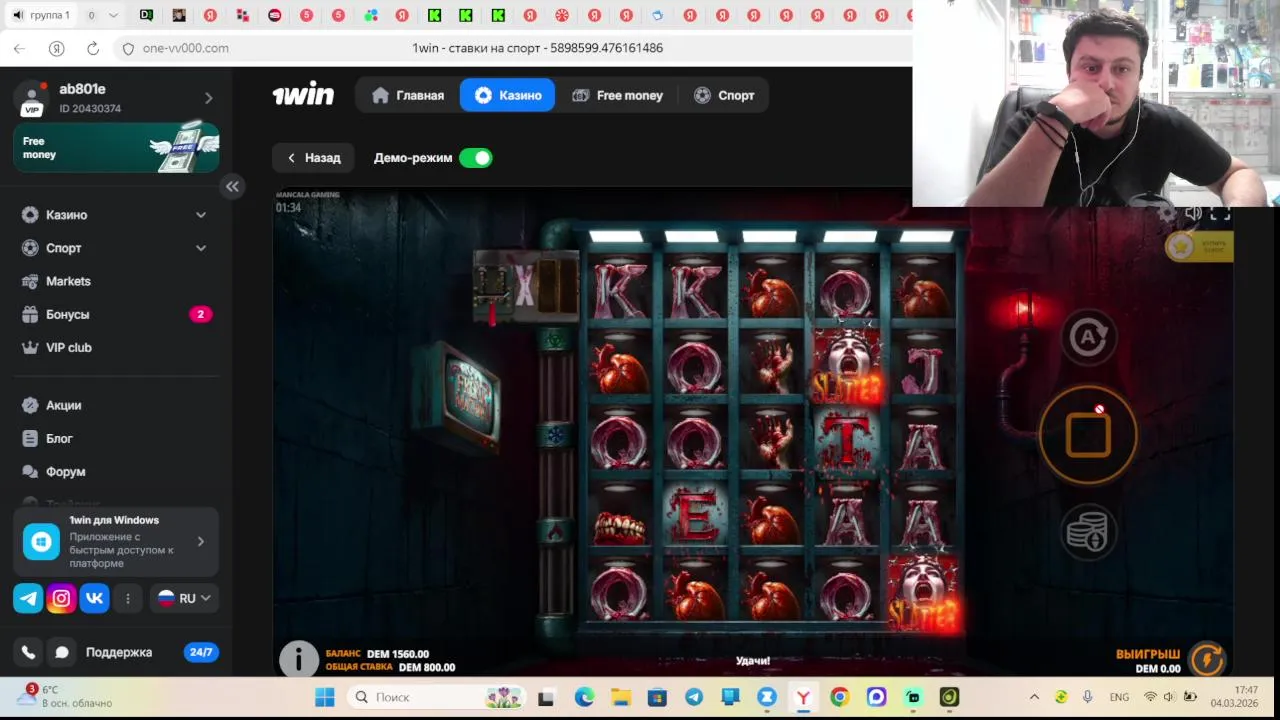Click the Telegram social icon

click(28, 598)
